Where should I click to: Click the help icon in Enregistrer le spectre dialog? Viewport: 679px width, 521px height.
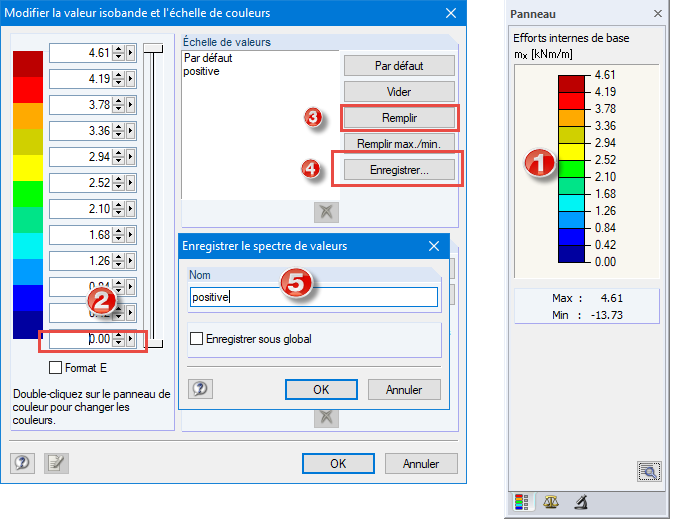click(200, 388)
